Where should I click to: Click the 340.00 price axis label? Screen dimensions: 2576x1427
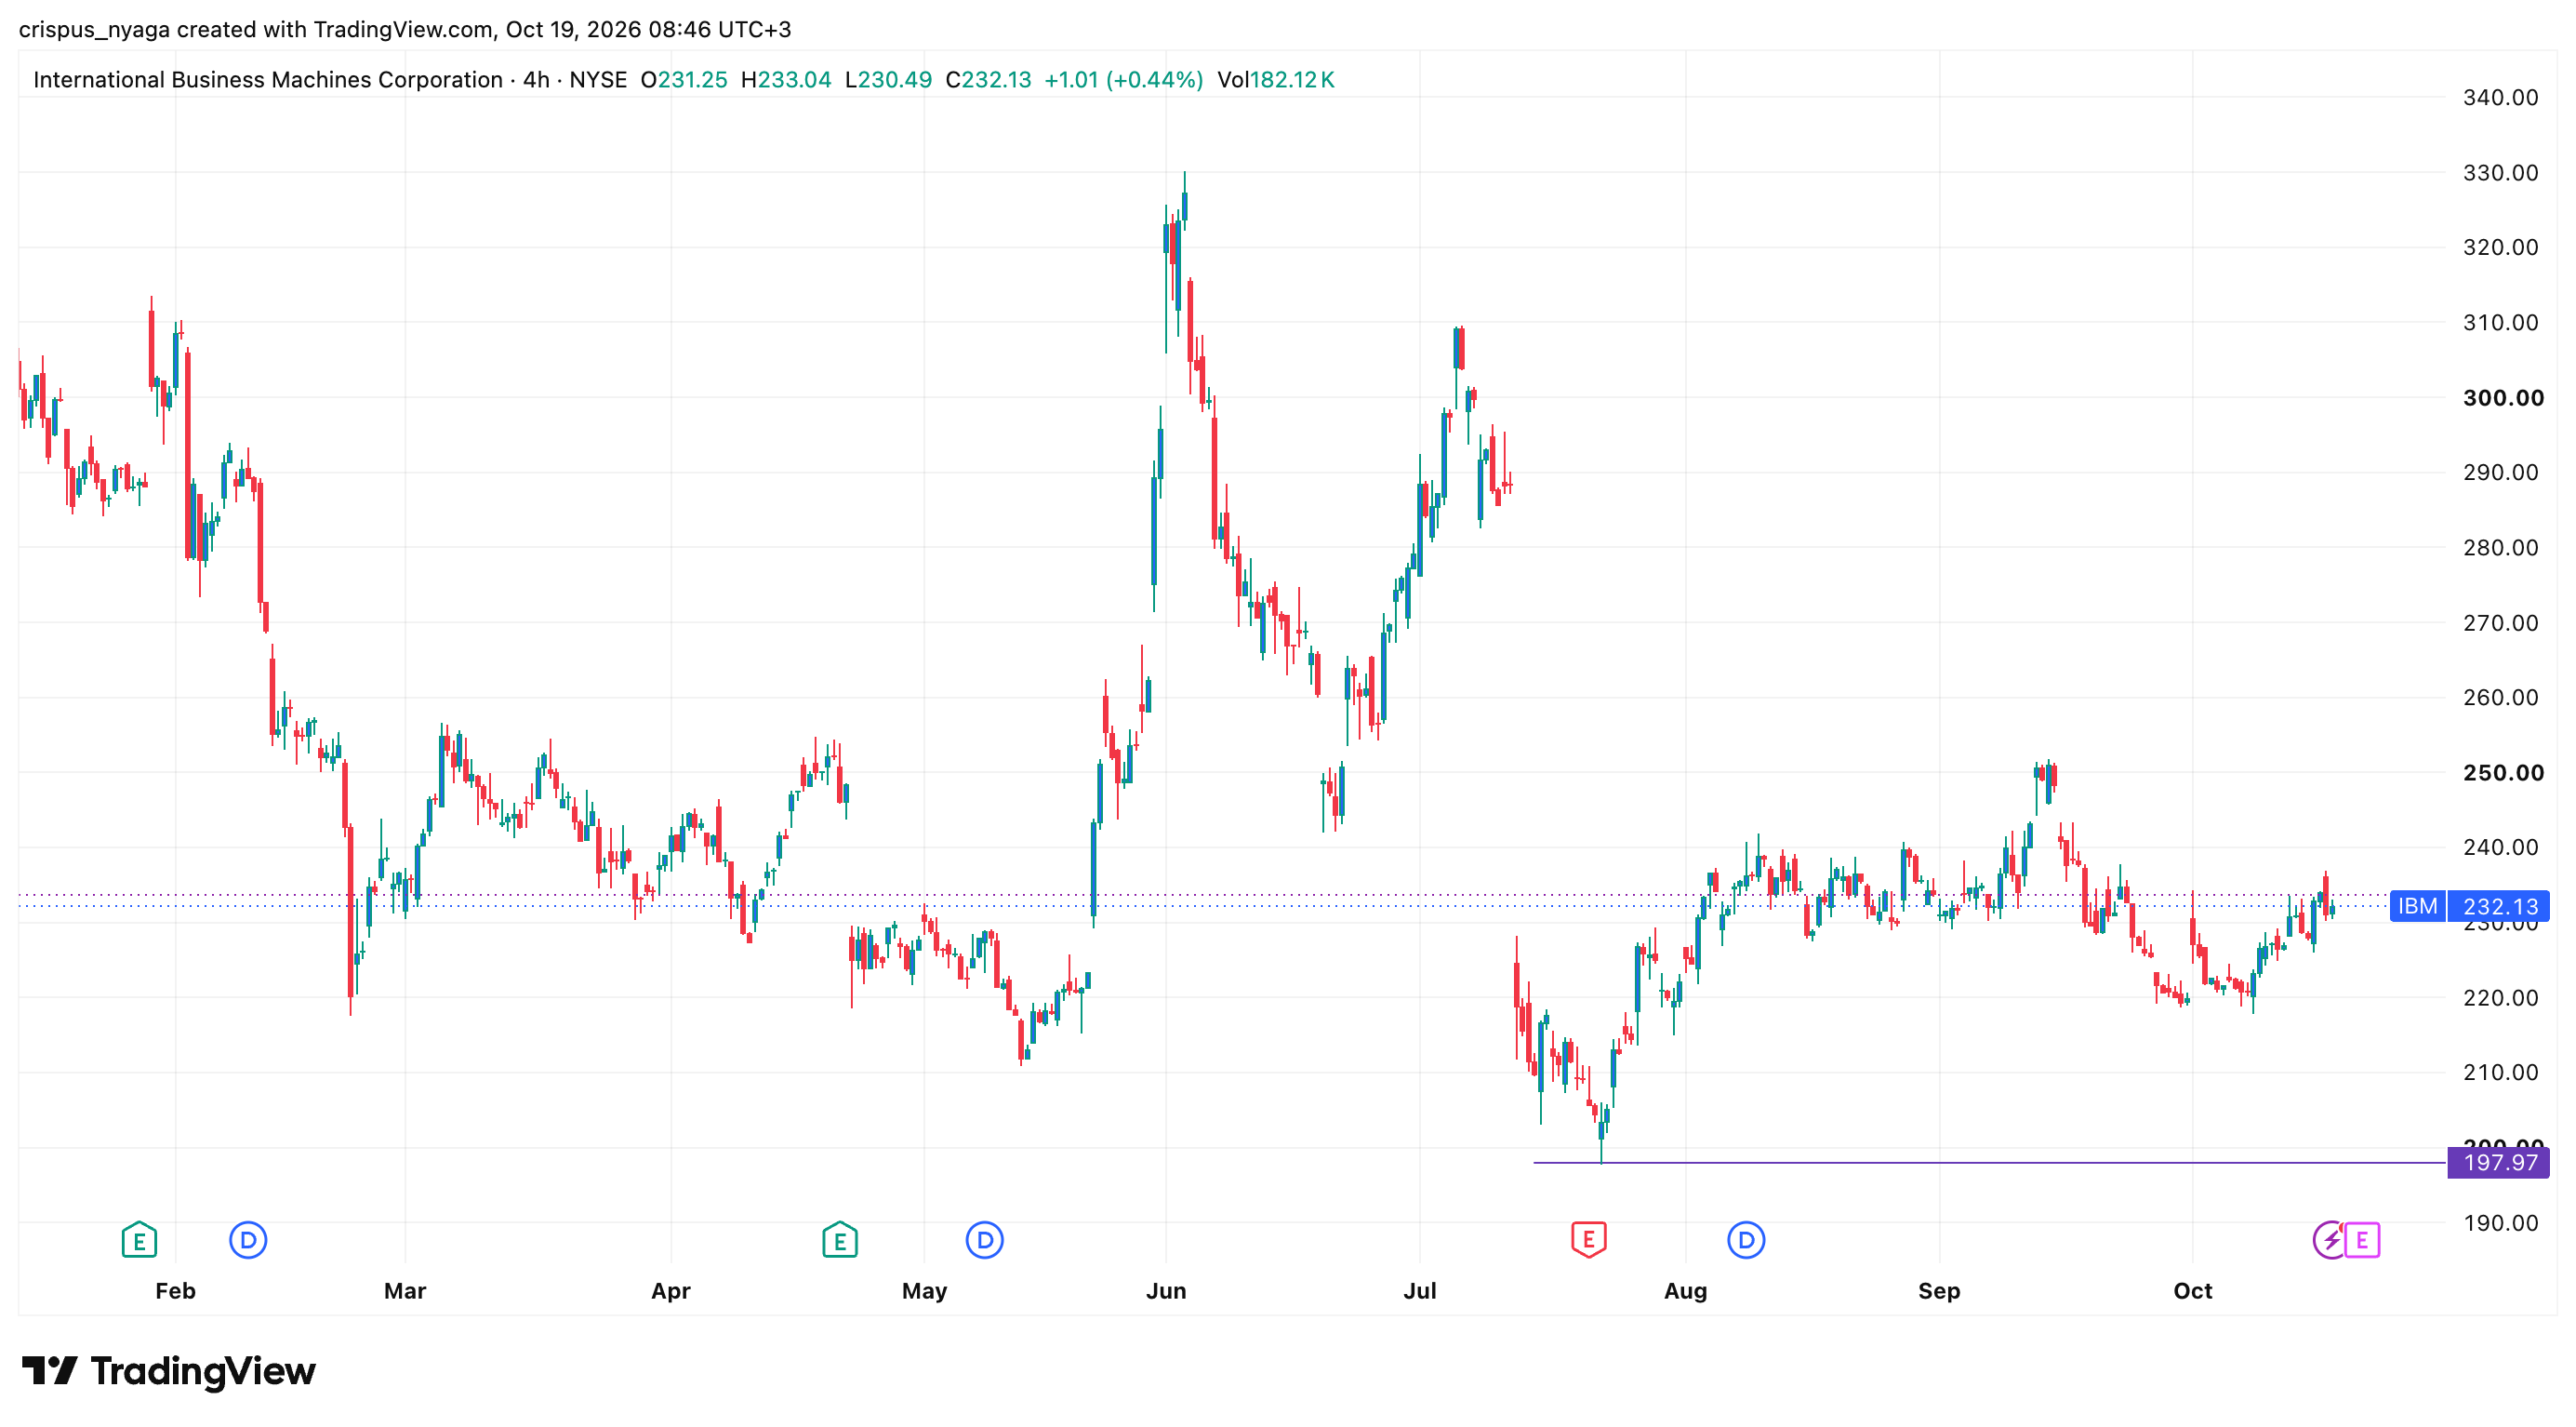(x=2500, y=97)
